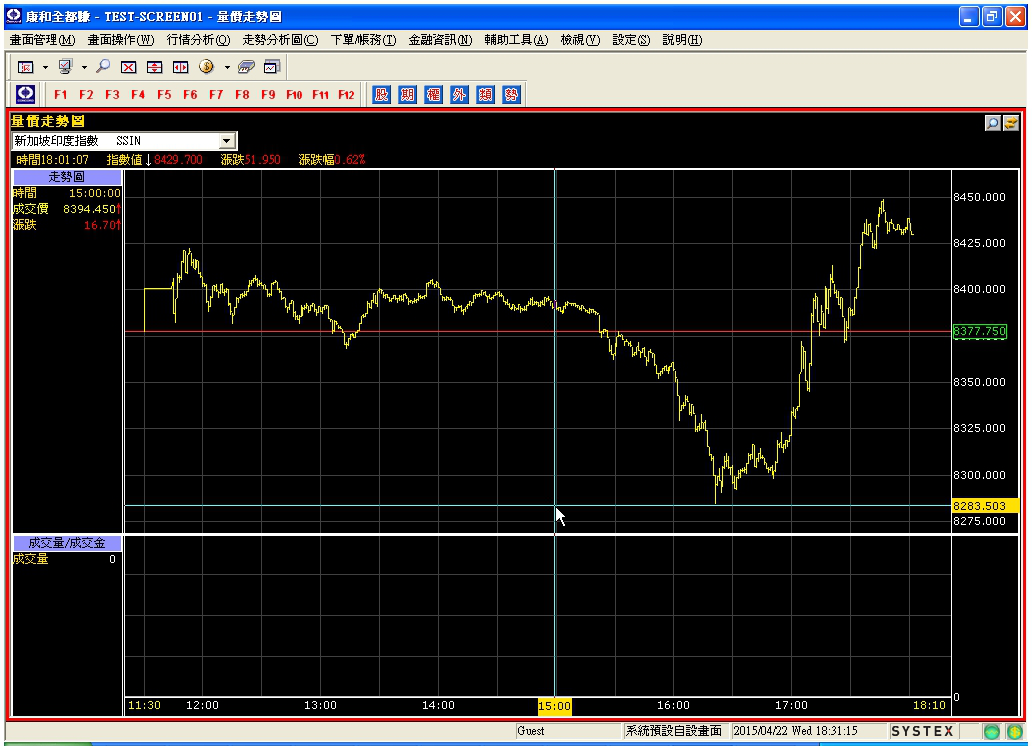This screenshot has height=746, width=1032.
Task: Click the status bar date 2015/04/22 Wed
Action: point(773,731)
